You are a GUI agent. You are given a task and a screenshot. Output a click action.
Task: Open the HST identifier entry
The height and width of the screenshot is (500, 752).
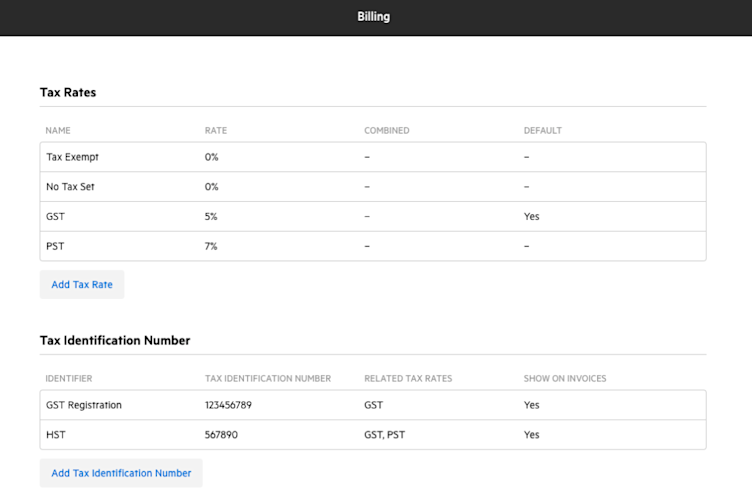click(x=55, y=435)
